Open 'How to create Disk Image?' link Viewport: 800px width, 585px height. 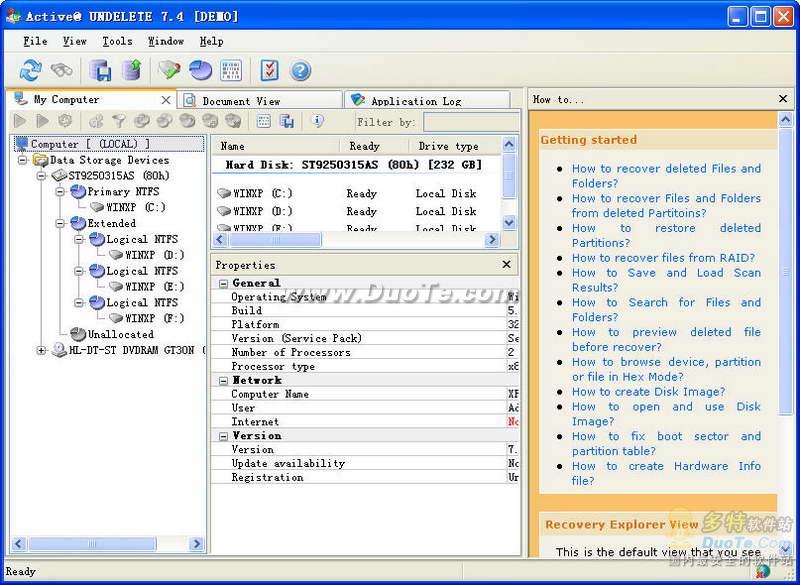click(648, 392)
